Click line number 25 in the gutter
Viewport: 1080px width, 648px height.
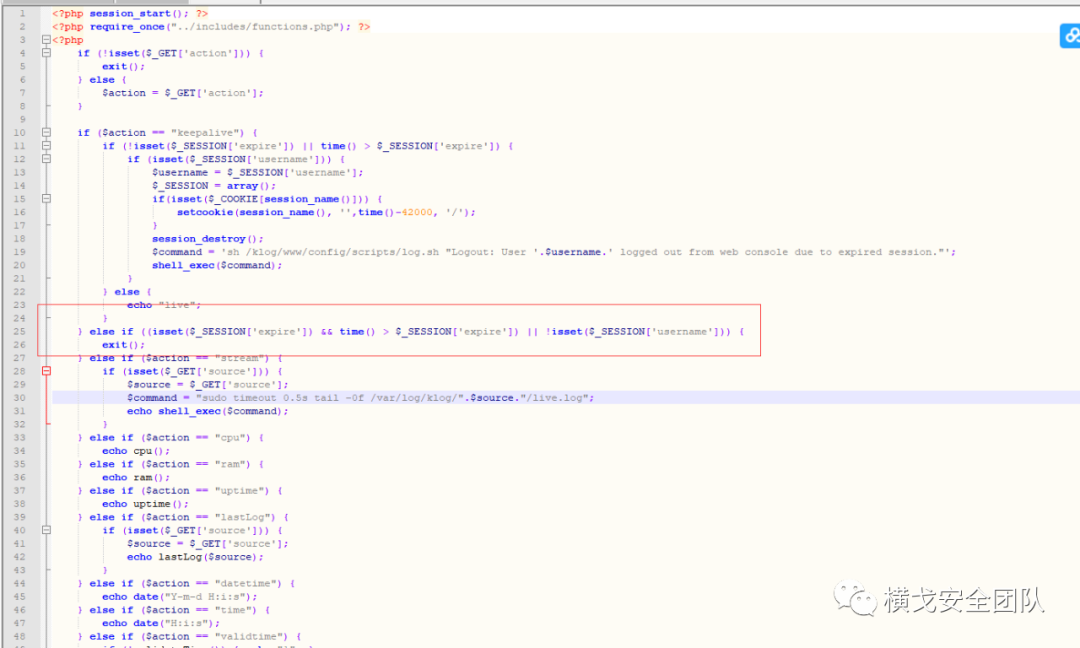click(x=19, y=331)
